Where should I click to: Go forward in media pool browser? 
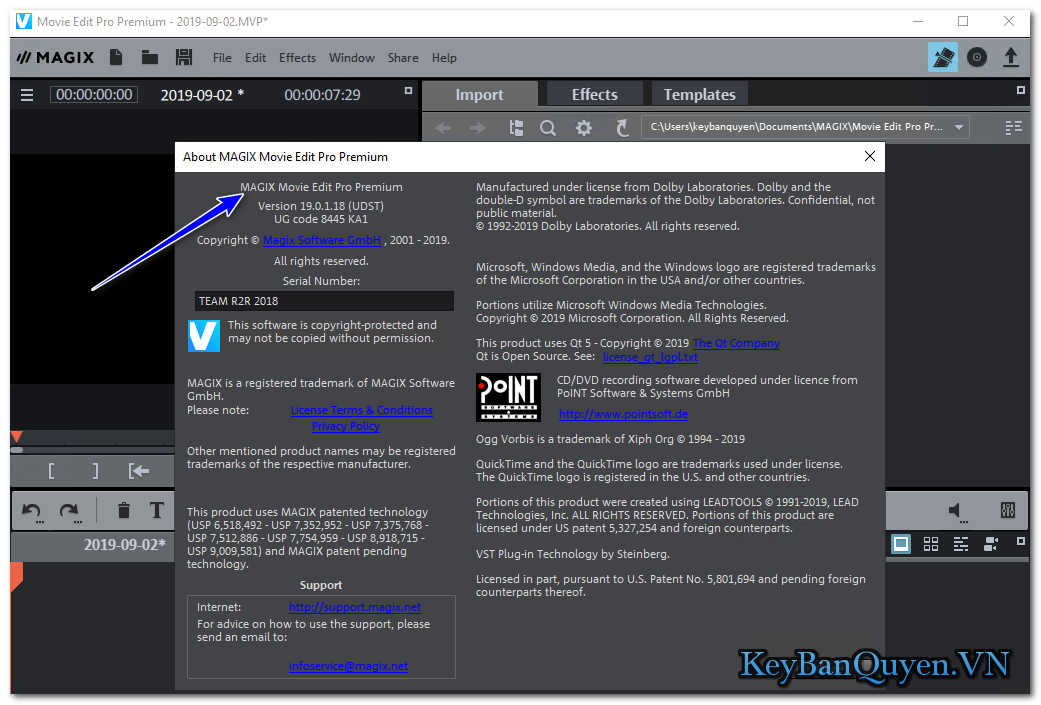pyautogui.click(x=477, y=127)
